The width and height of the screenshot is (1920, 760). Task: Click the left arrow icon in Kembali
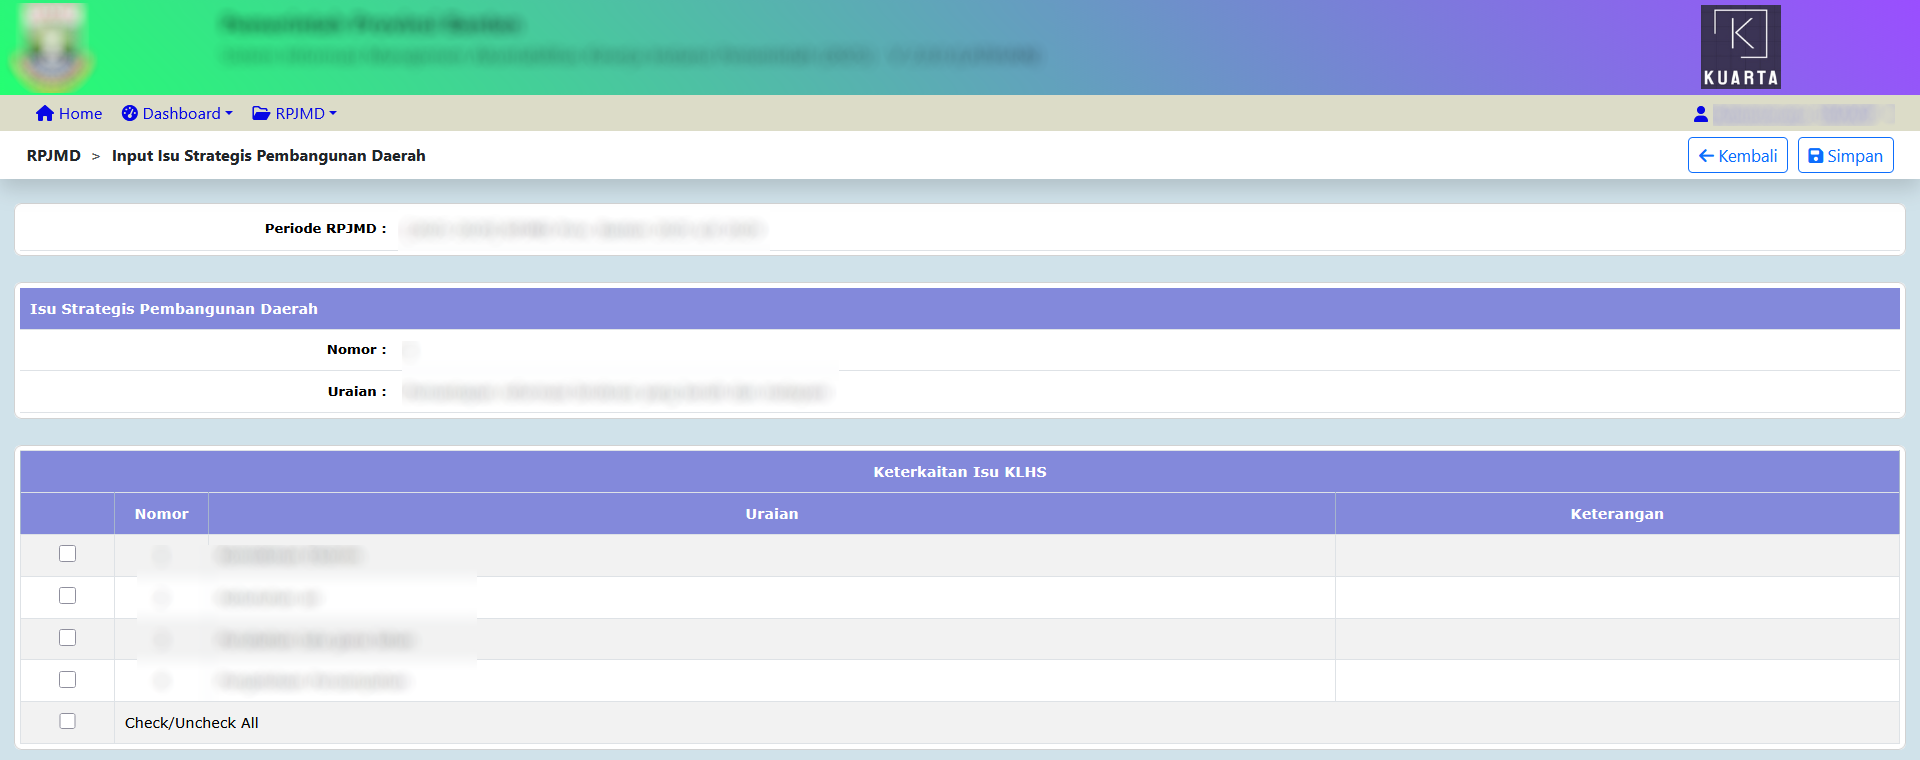(x=1706, y=156)
